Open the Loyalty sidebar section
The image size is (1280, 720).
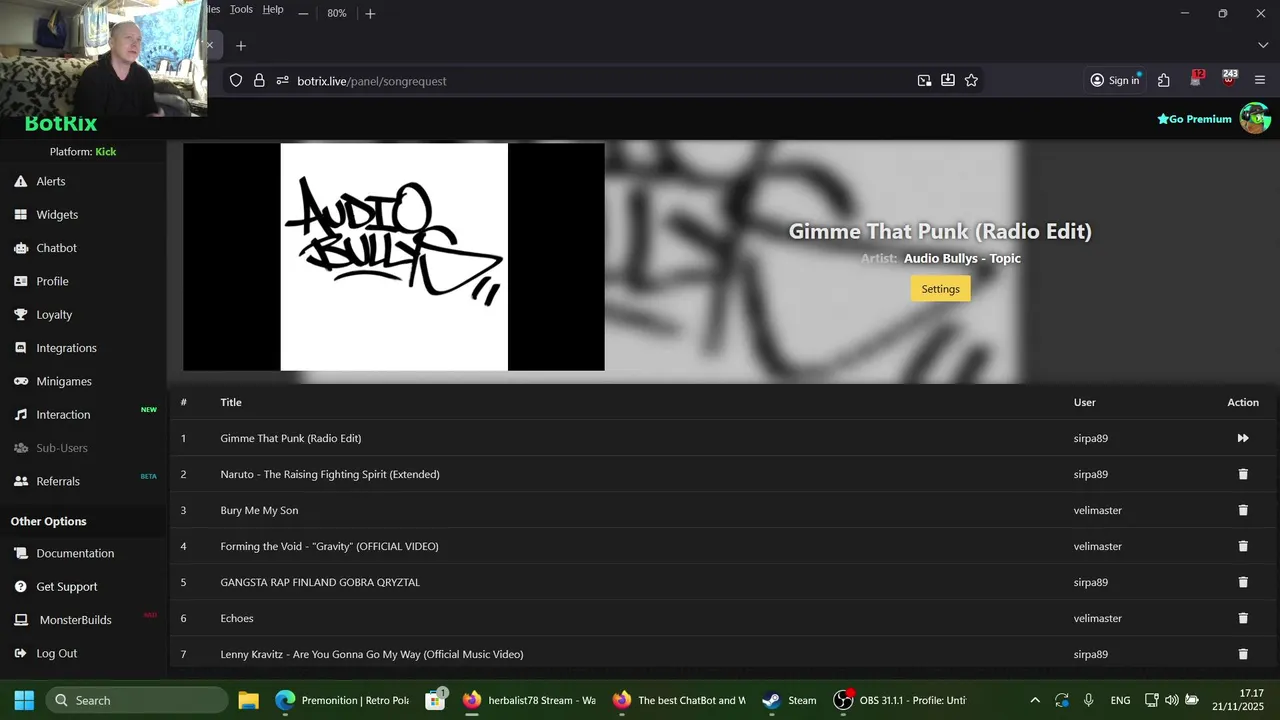pos(54,314)
